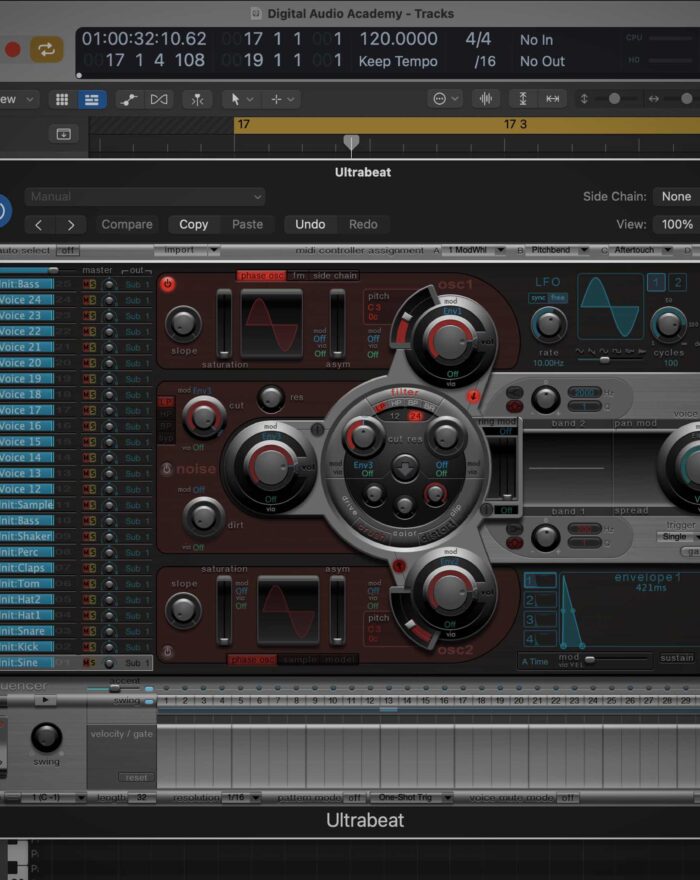Select the osc1 fm tab

298,276
